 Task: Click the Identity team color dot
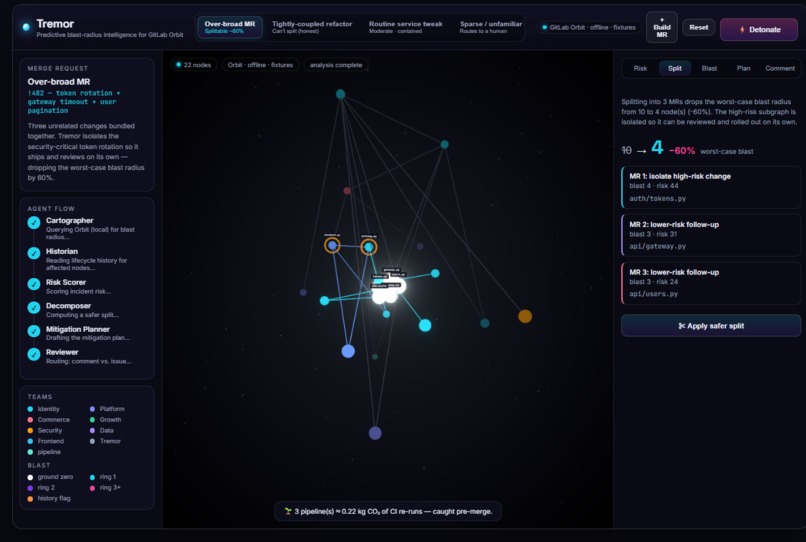tap(30, 409)
